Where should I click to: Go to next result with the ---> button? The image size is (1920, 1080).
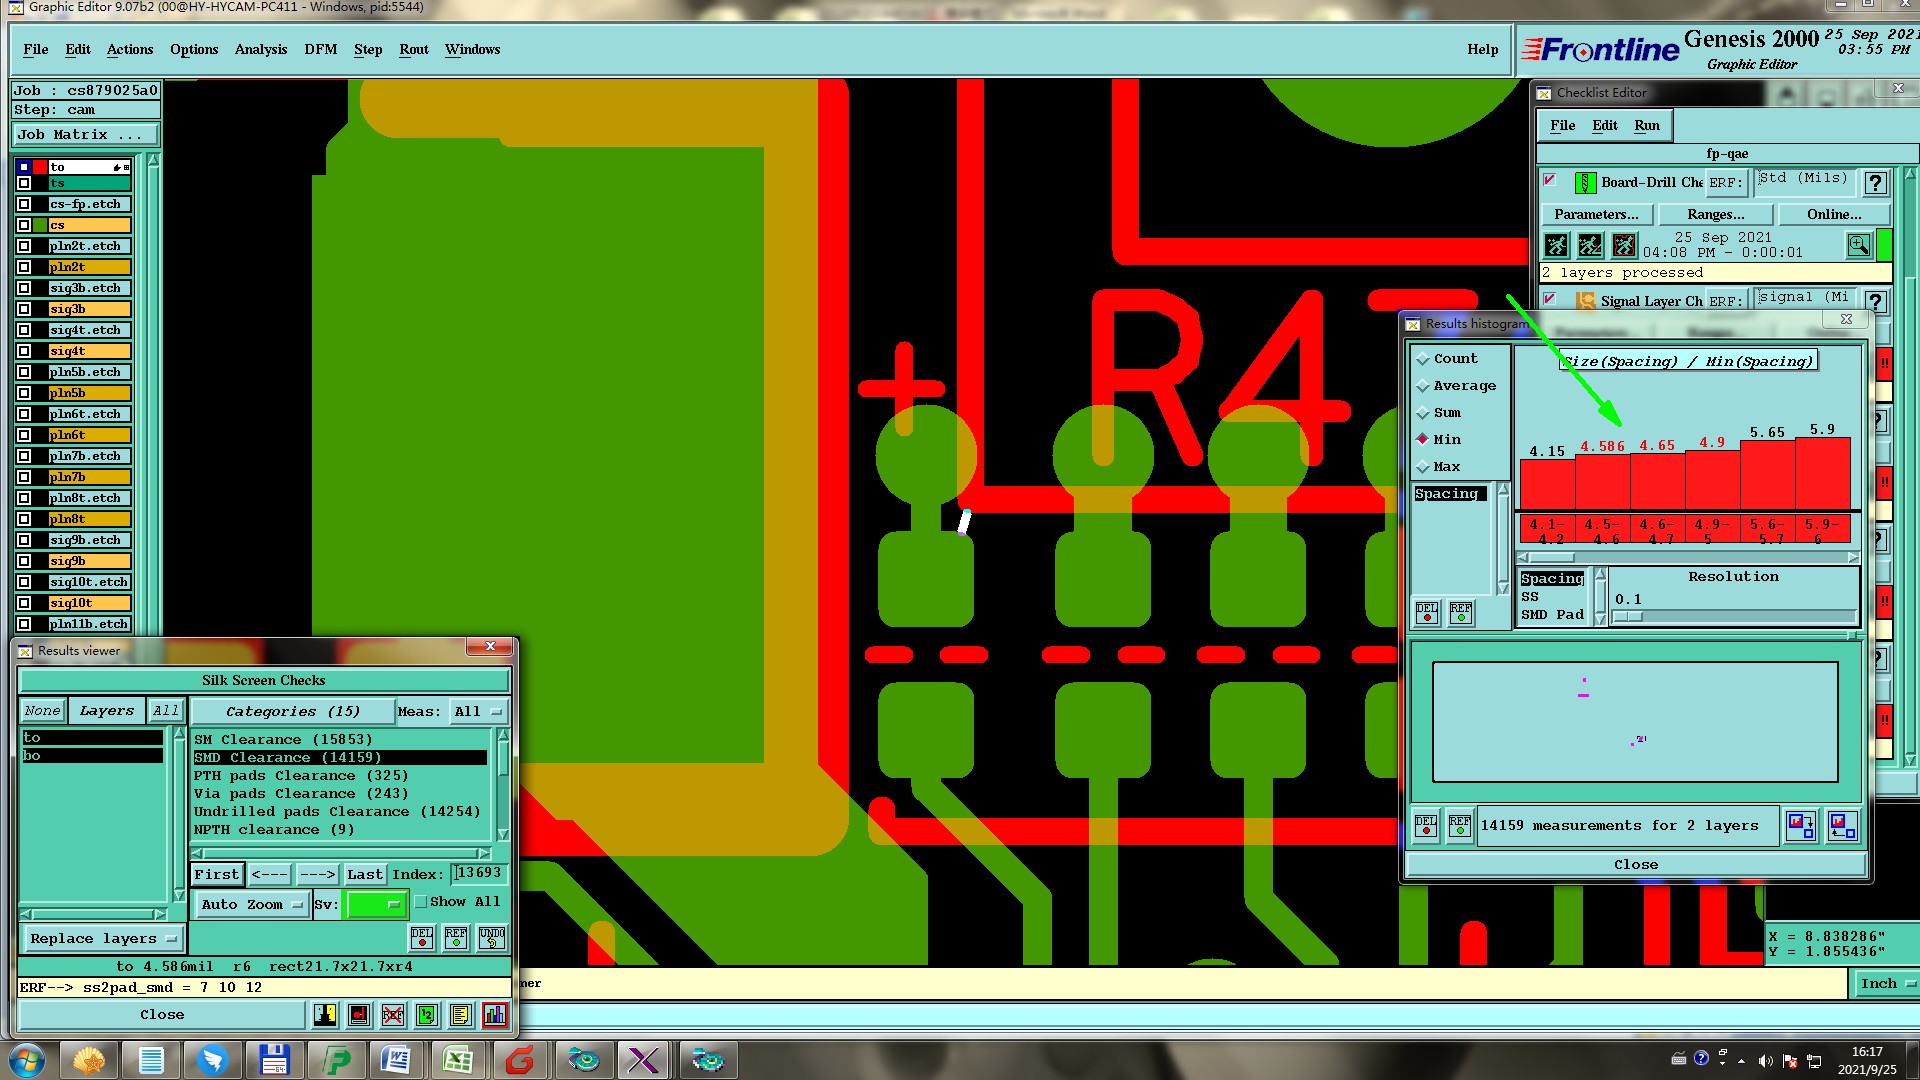coord(317,875)
